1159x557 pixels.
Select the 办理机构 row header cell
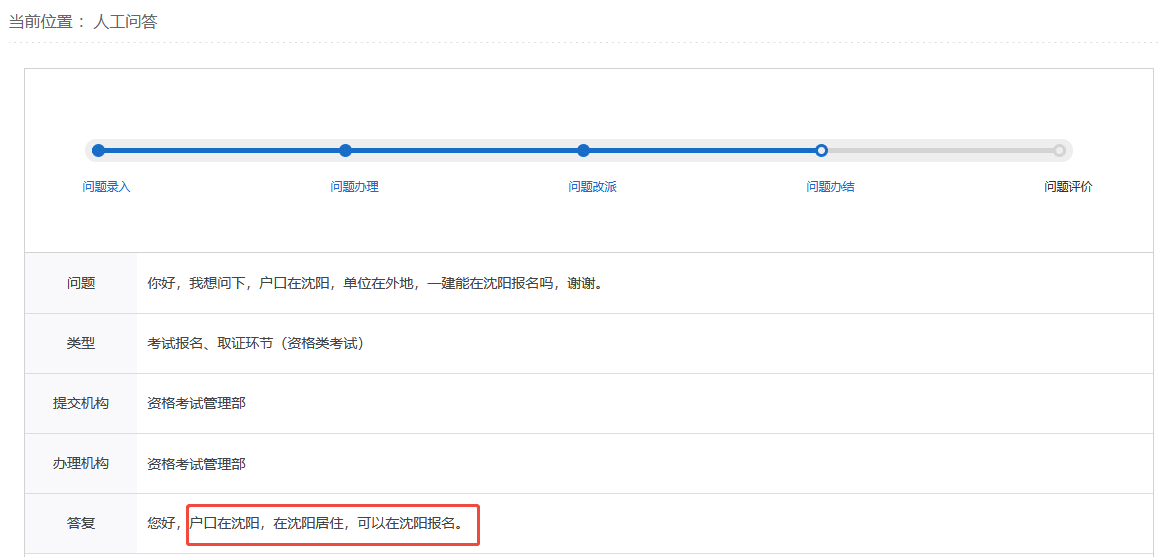point(81,463)
